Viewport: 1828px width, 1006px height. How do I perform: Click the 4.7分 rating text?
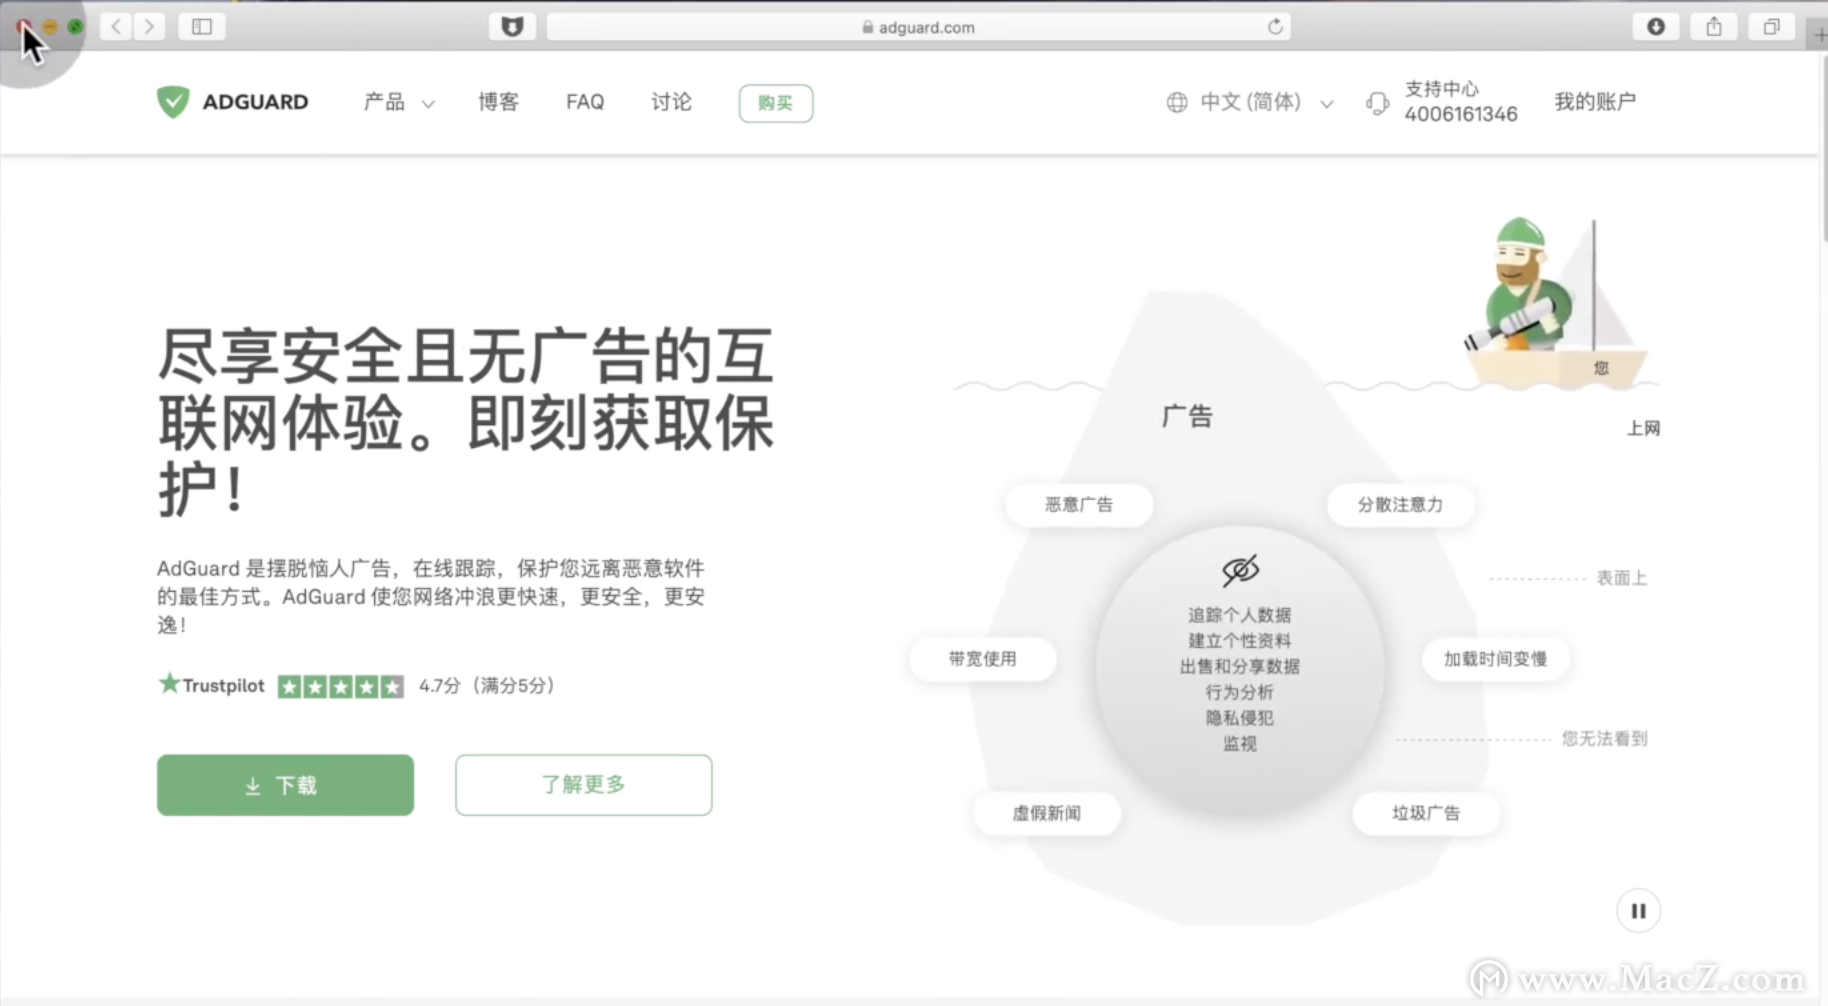coord(487,686)
